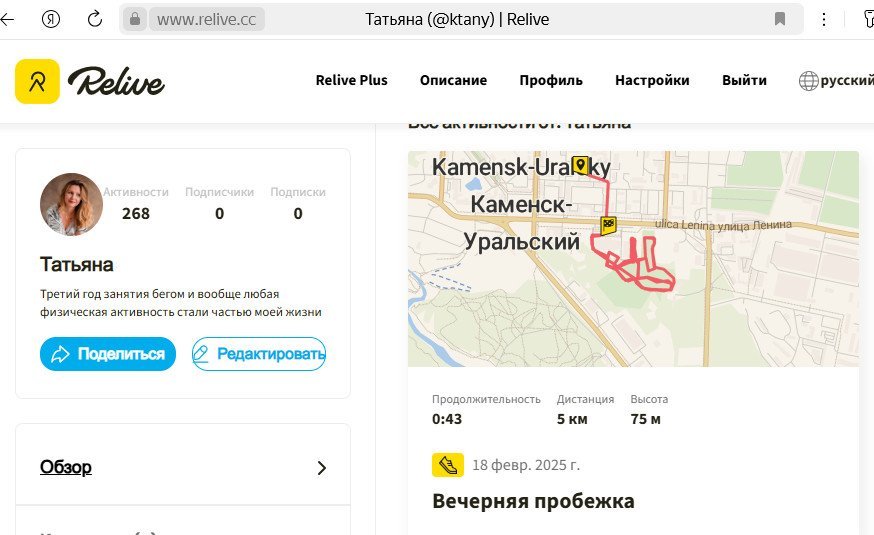Reload the page with the refresh icon
This screenshot has height=535, width=874.
pos(95,19)
